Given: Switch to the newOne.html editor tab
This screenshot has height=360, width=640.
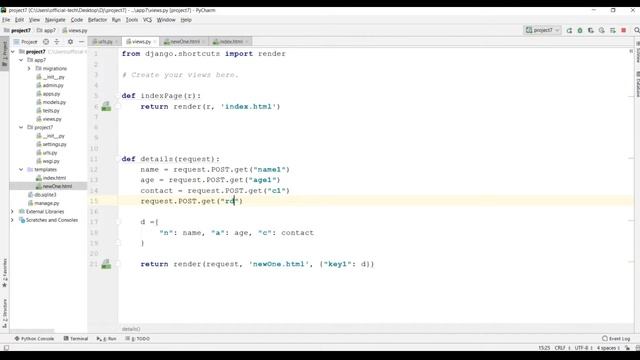Looking at the screenshot, I should 184,42.
